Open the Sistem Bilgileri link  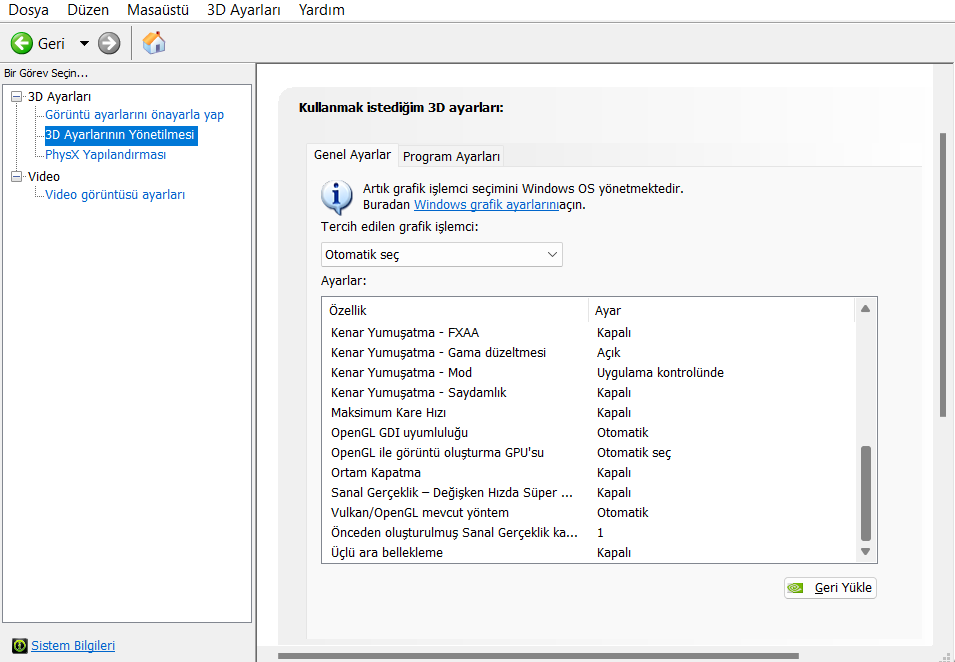tap(73, 646)
